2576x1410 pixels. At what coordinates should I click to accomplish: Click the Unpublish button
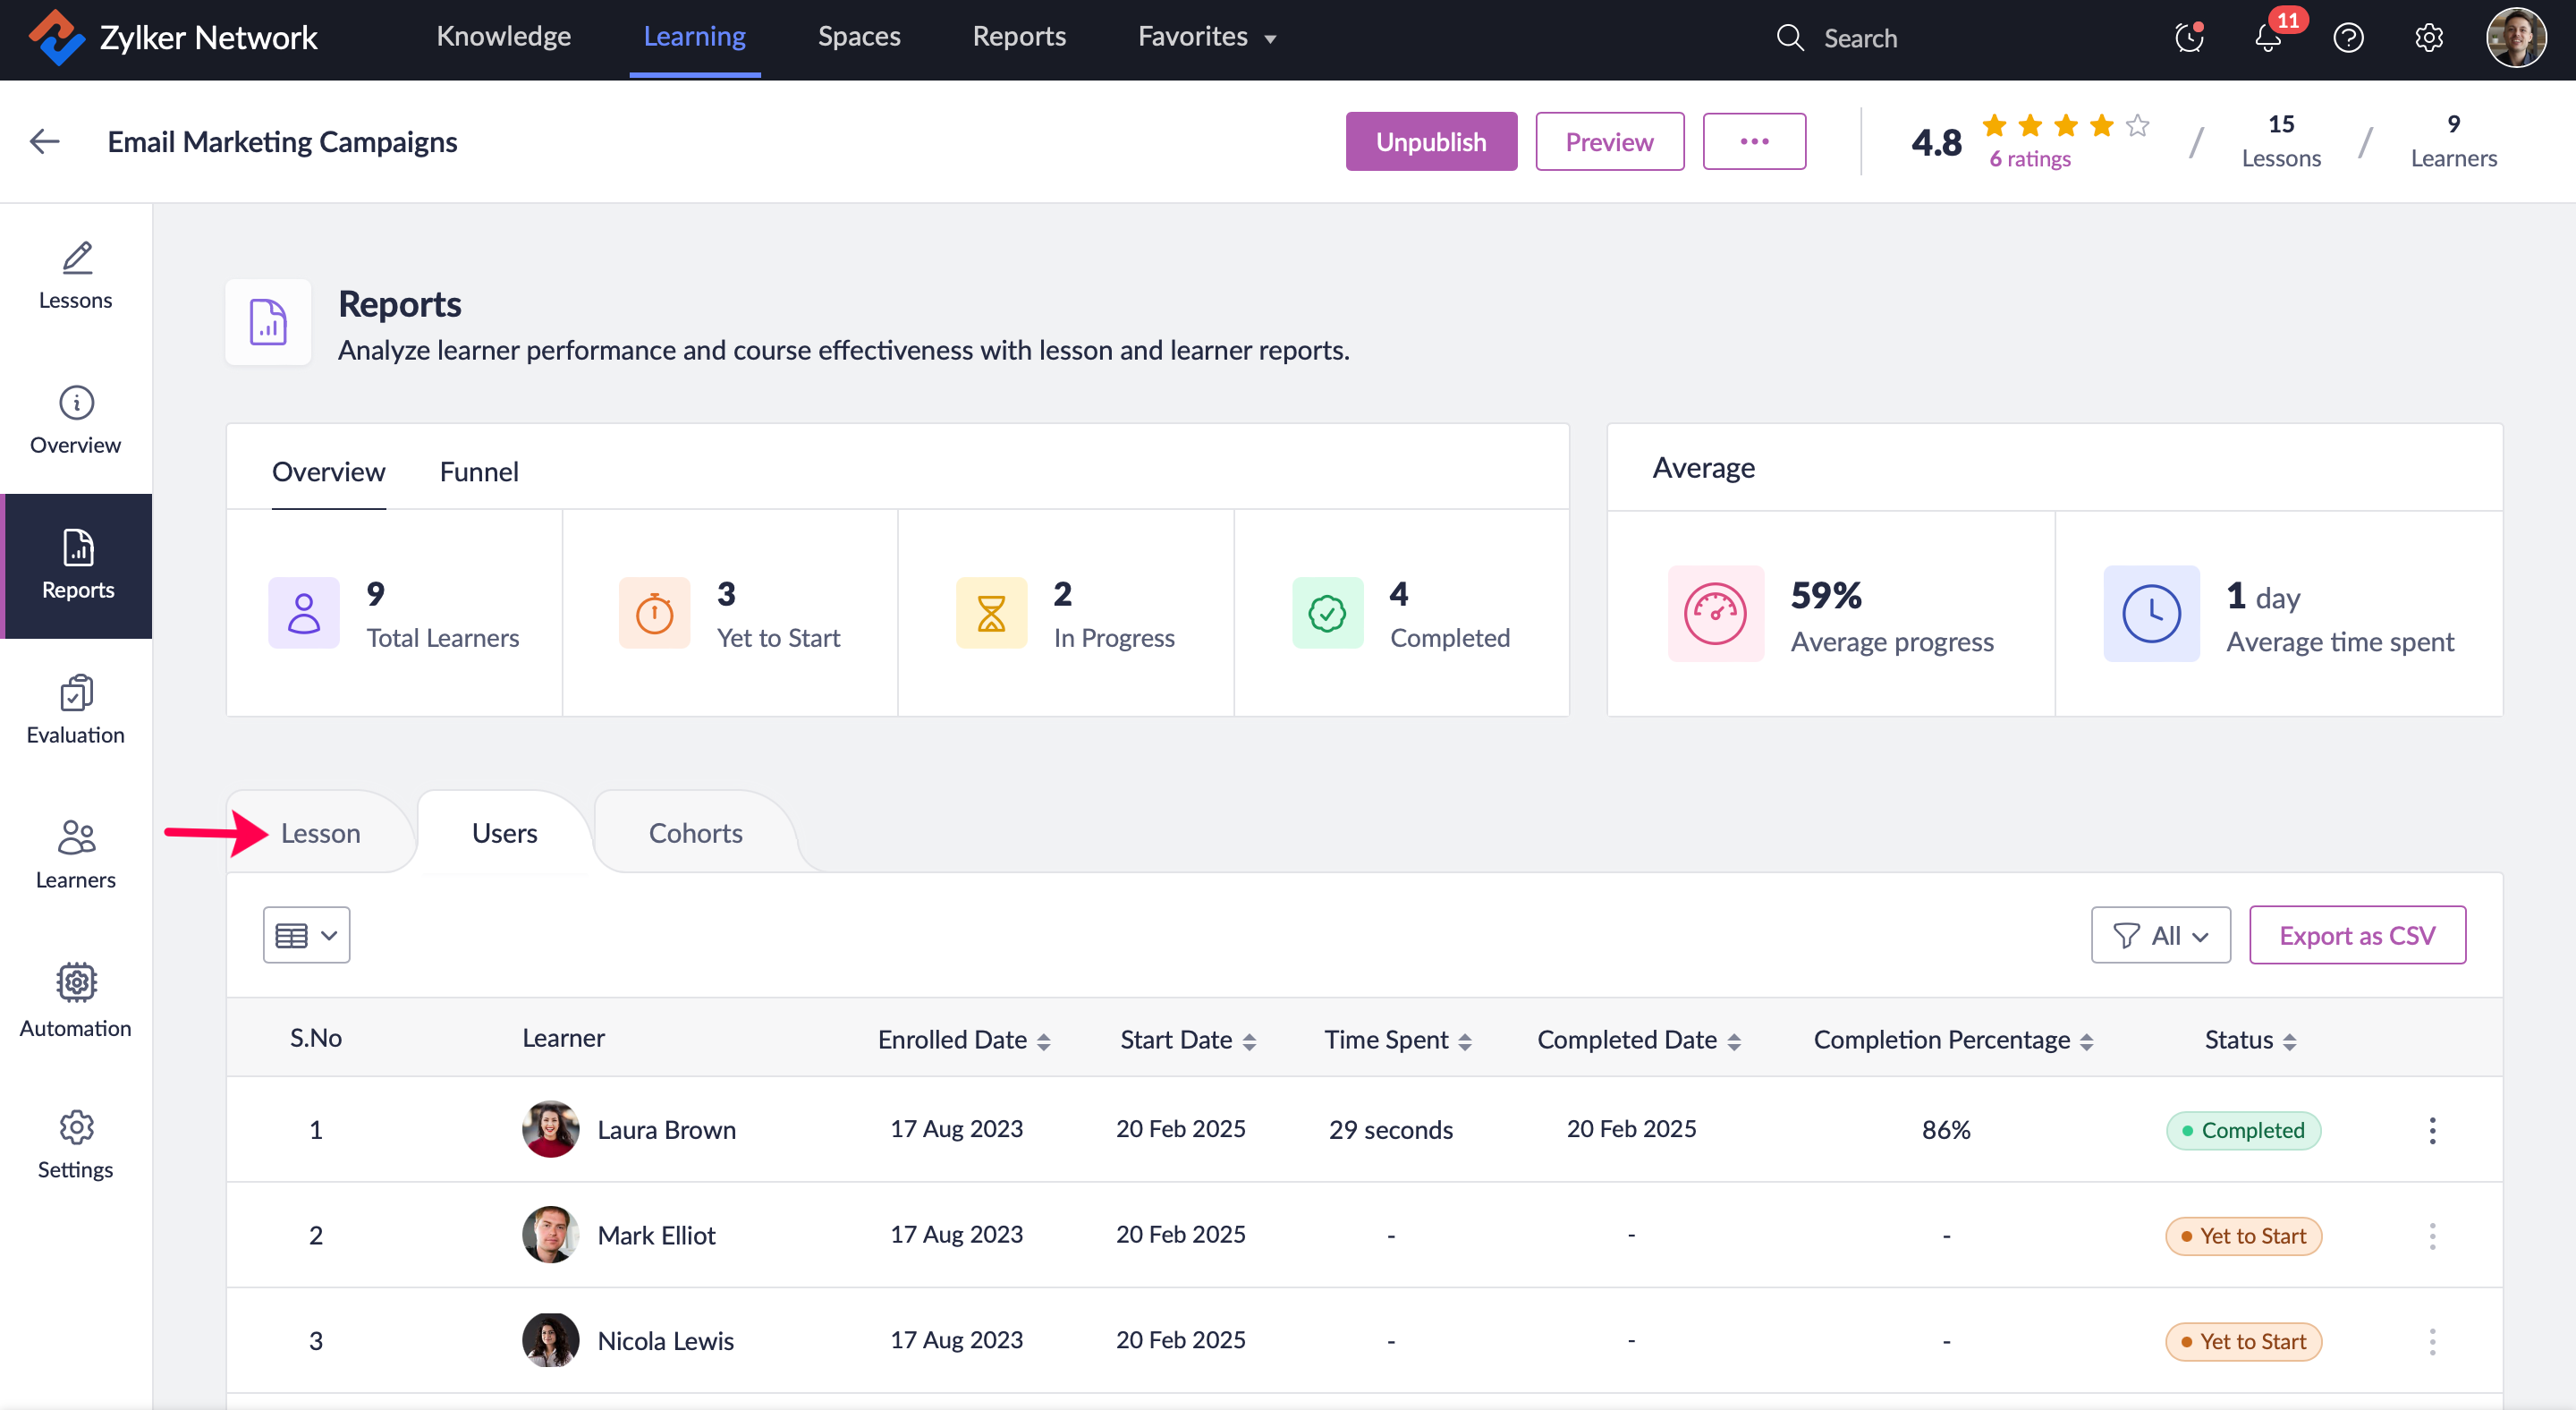[x=1430, y=142]
